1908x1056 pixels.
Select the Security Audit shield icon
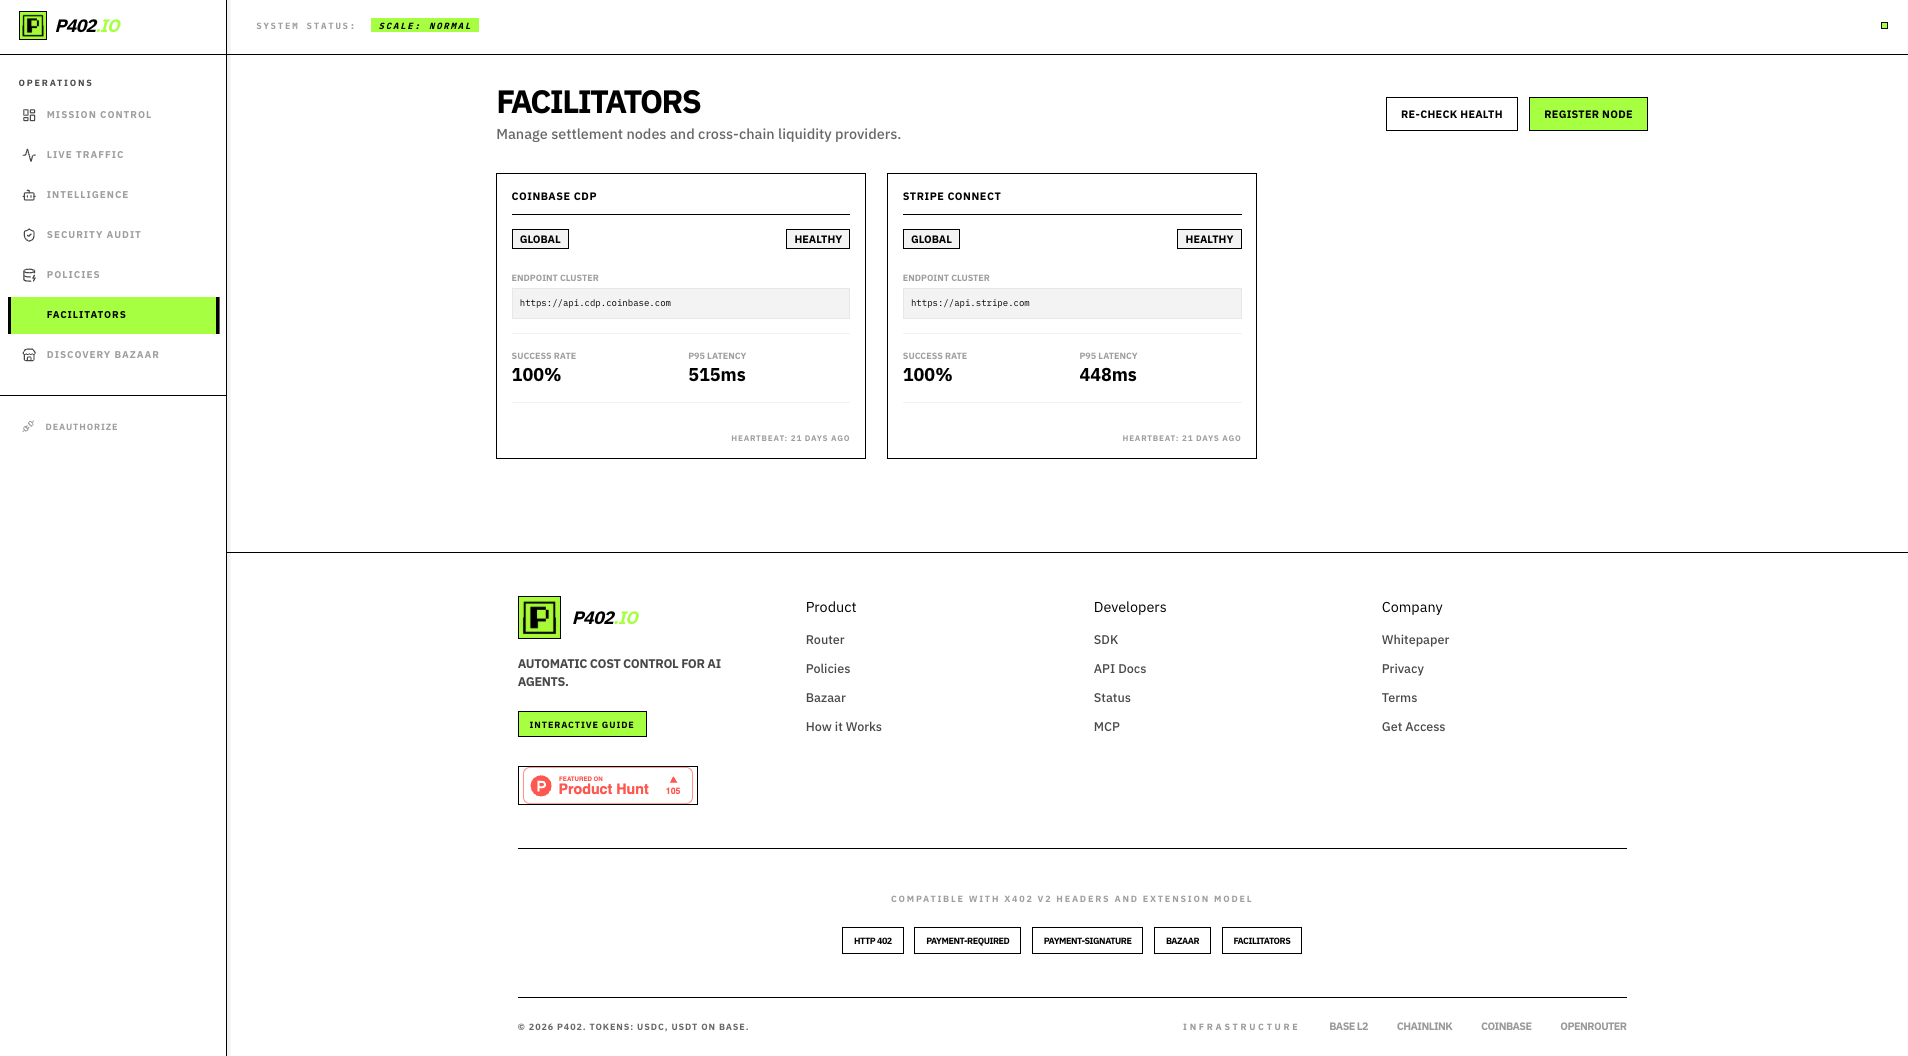[28, 234]
